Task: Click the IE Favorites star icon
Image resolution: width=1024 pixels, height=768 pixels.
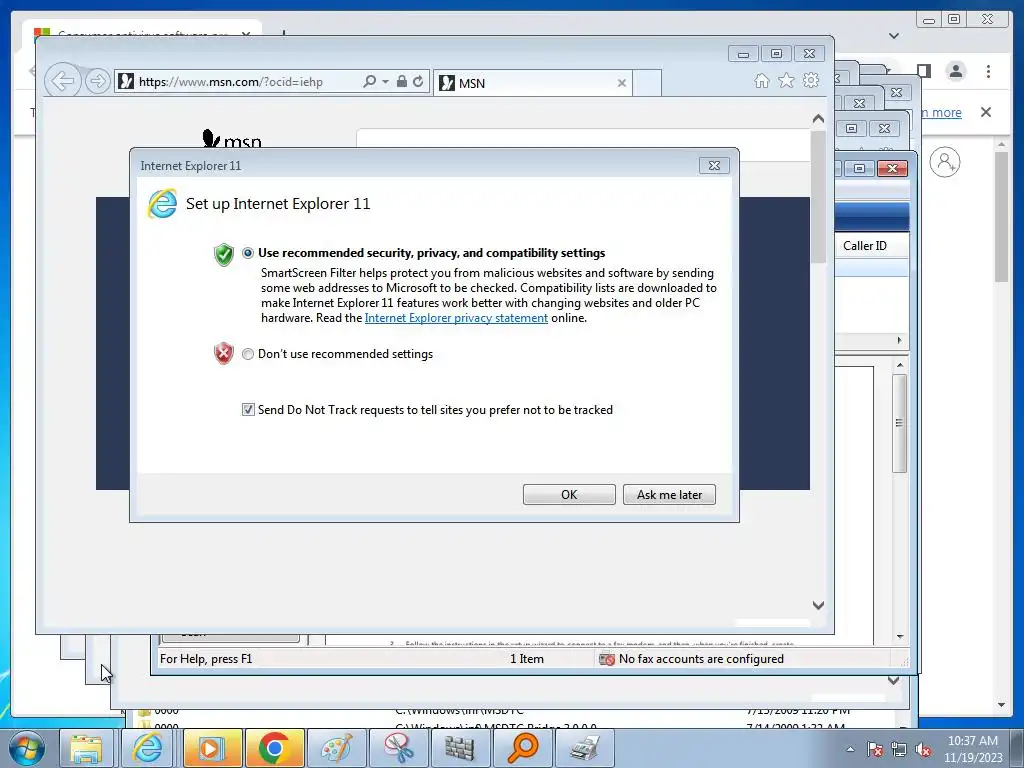Action: [786, 80]
